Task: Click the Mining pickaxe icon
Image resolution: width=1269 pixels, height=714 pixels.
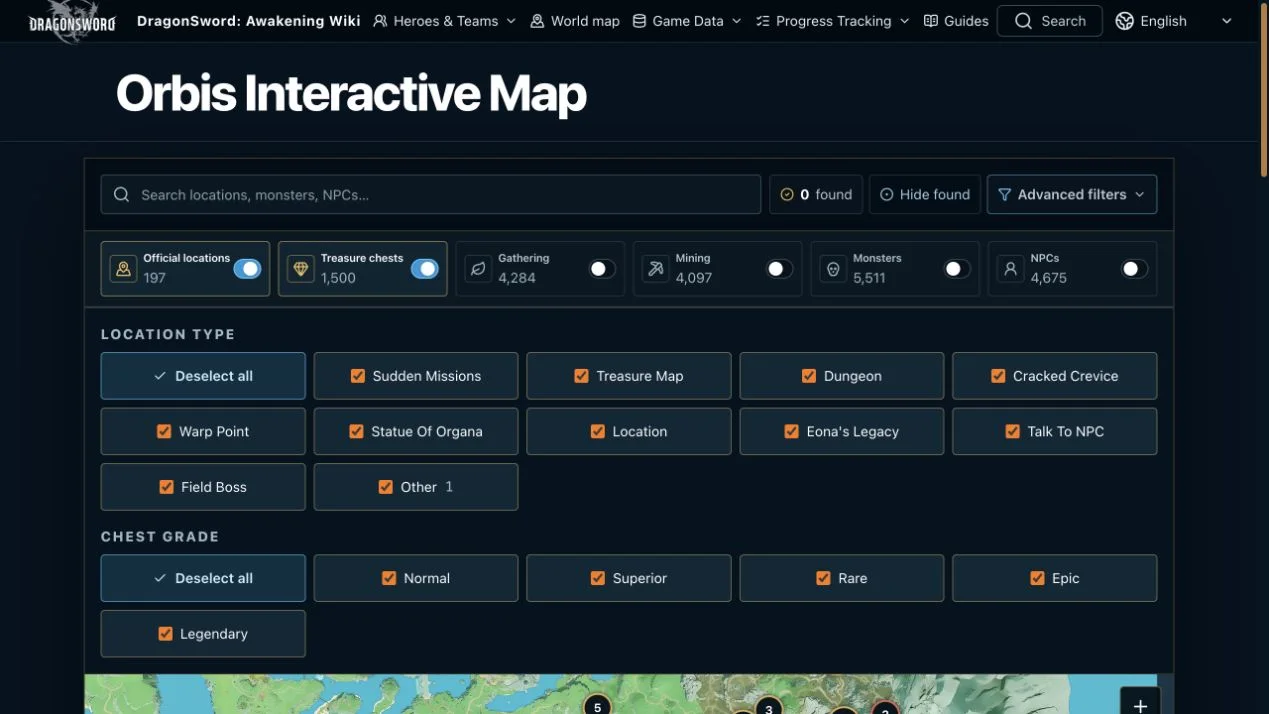Action: coord(656,269)
